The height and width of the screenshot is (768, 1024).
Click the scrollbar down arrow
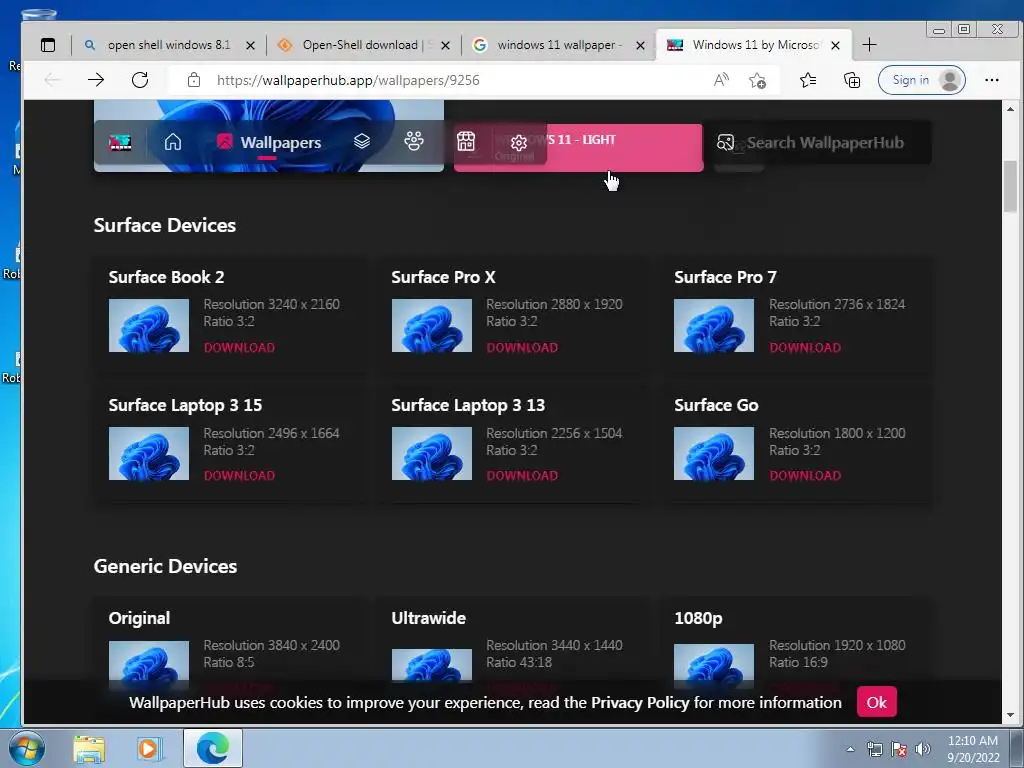pyautogui.click(x=1010, y=715)
